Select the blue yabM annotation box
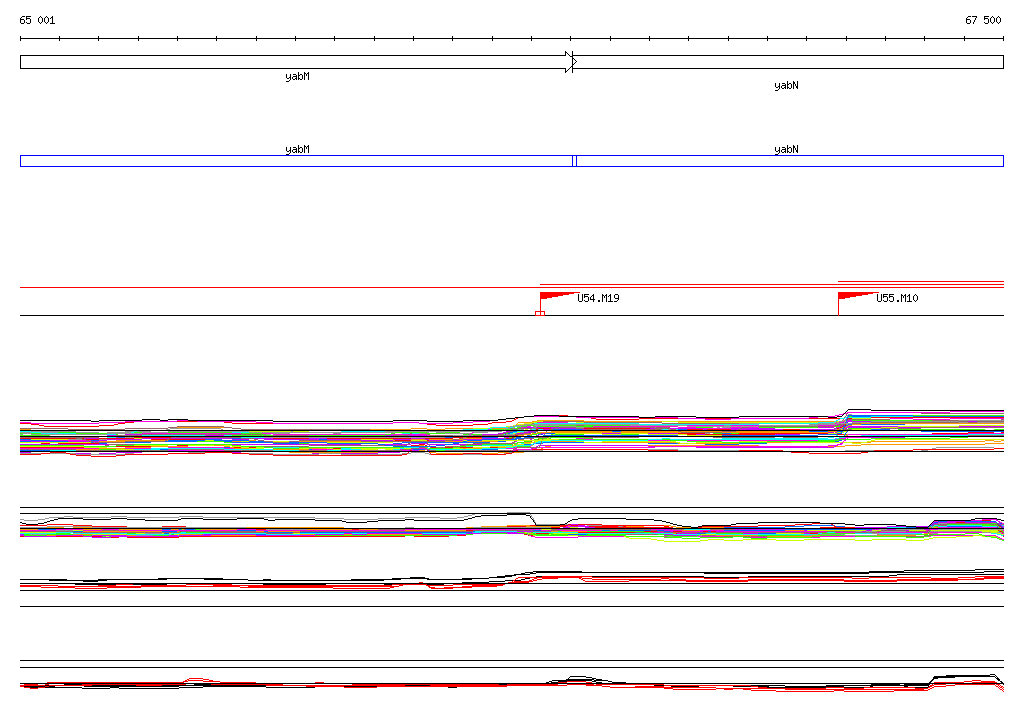The image size is (1024, 714). pos(295,161)
